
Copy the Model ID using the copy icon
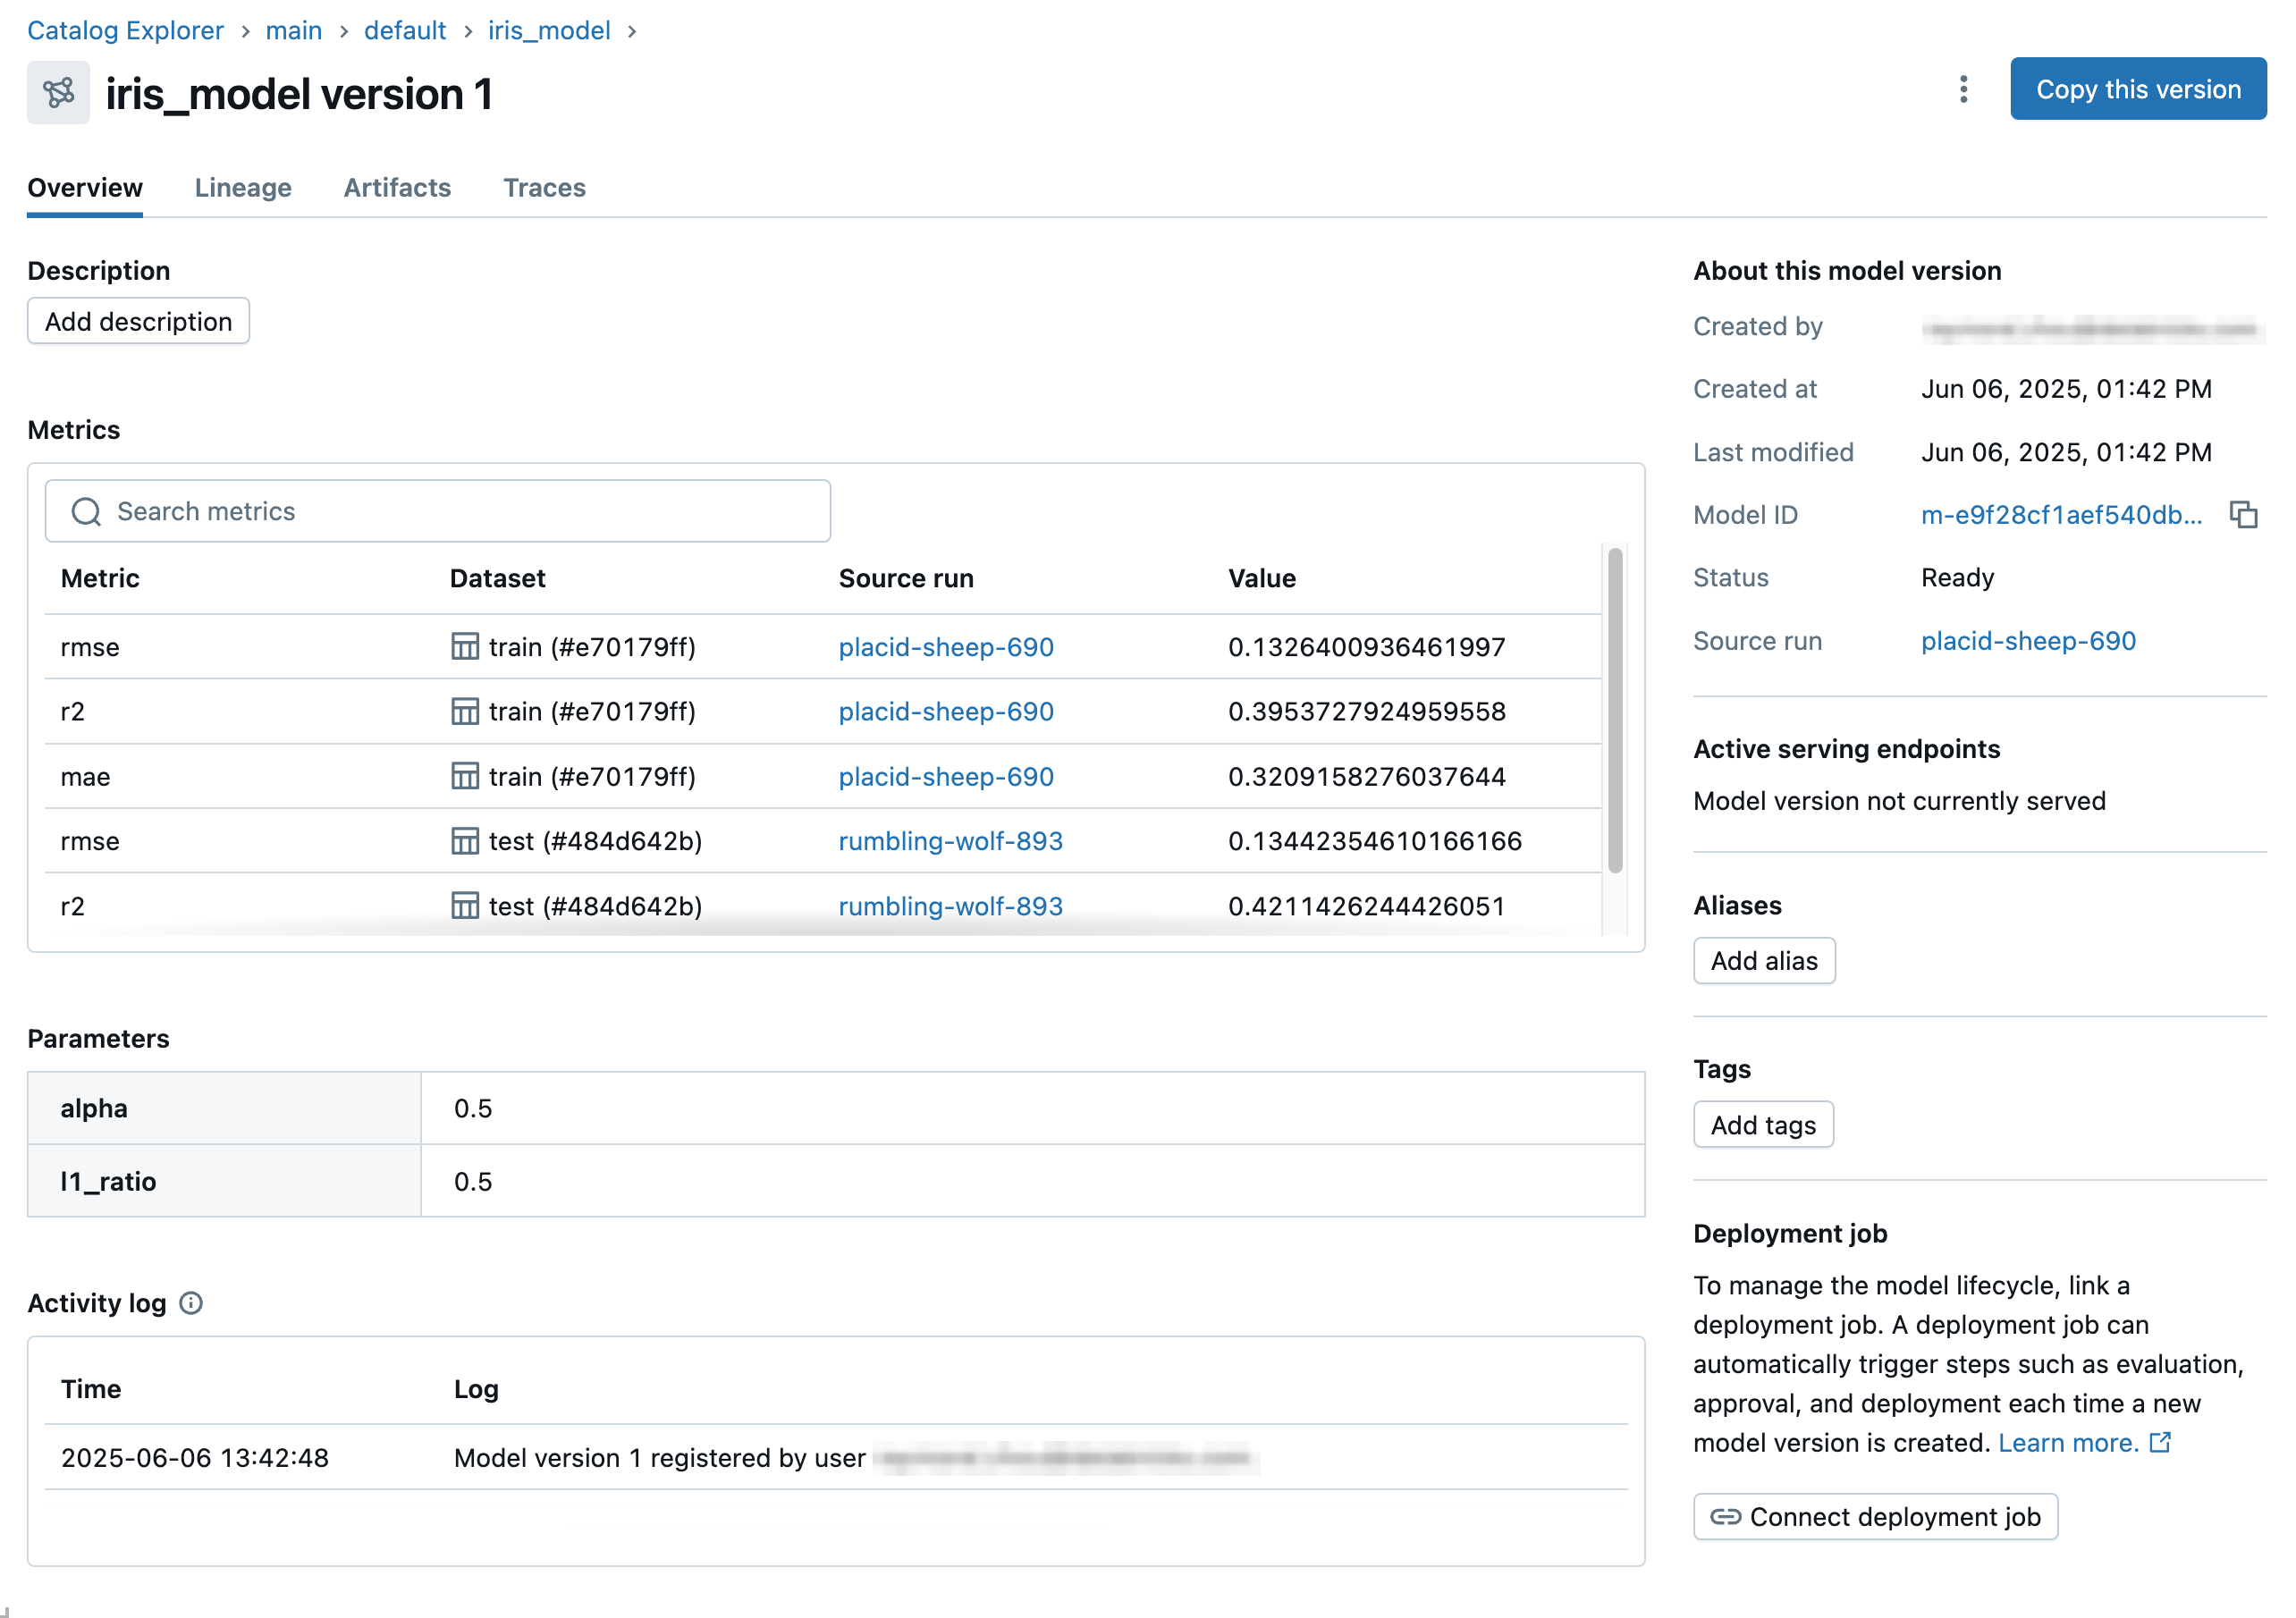pyautogui.click(x=2243, y=514)
